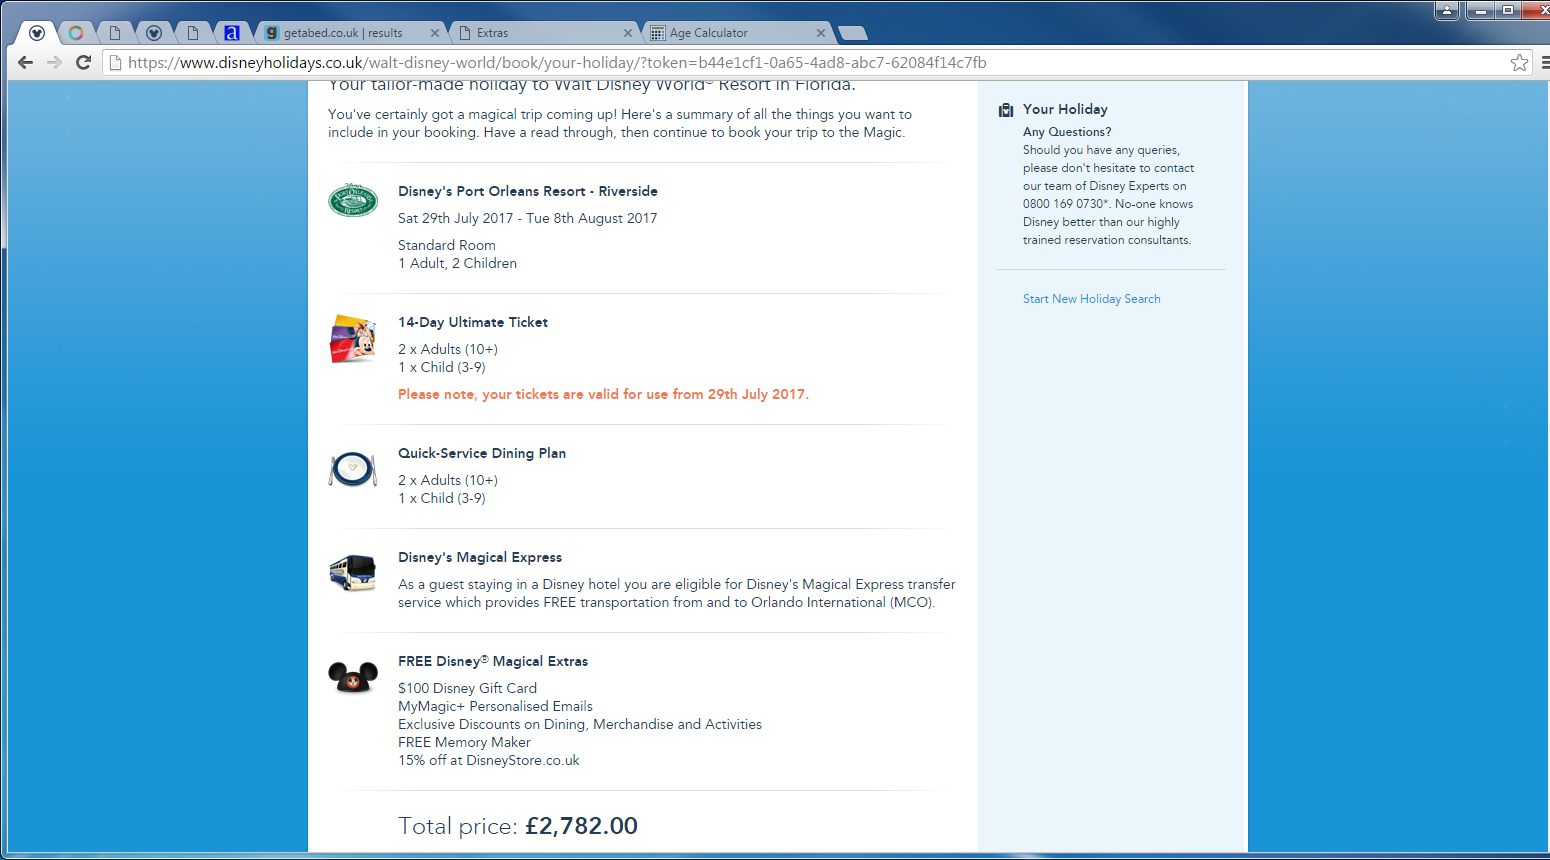Bookmark this page with the star icon
The image size is (1550, 860).
tap(1519, 63)
